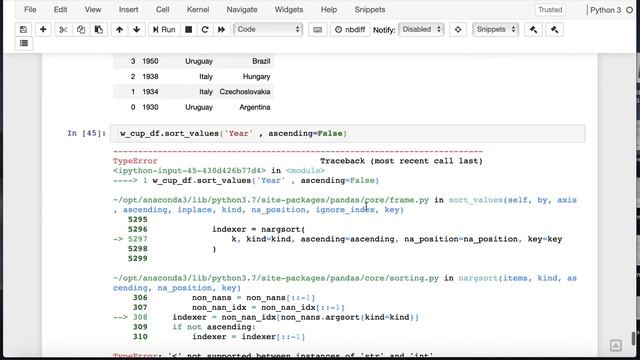640x360 pixels.
Task: Open the Snippets menu in menu bar
Action: pyautogui.click(x=369, y=9)
